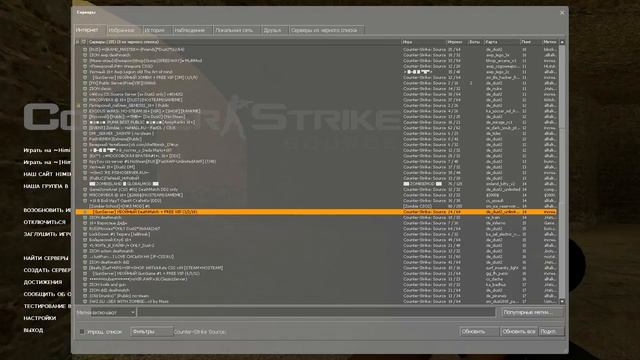Click shield icon of GameZoneArial DeathMatch row

[85, 189]
